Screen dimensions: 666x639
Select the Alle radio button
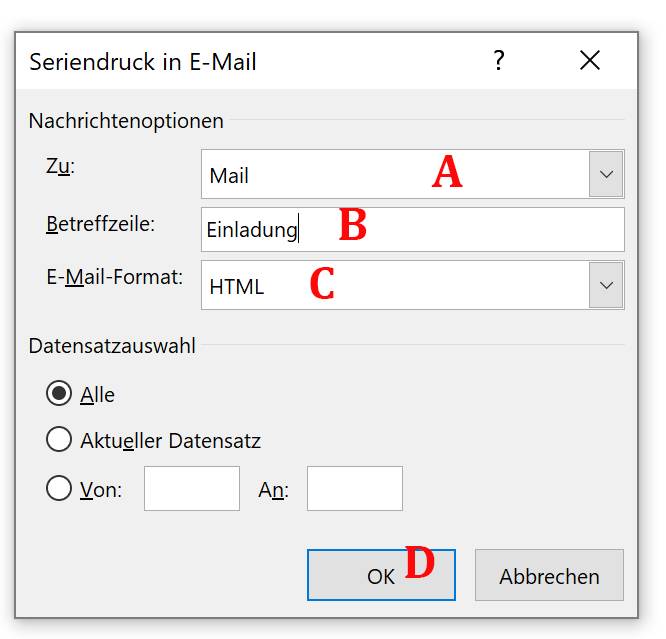click(59, 394)
